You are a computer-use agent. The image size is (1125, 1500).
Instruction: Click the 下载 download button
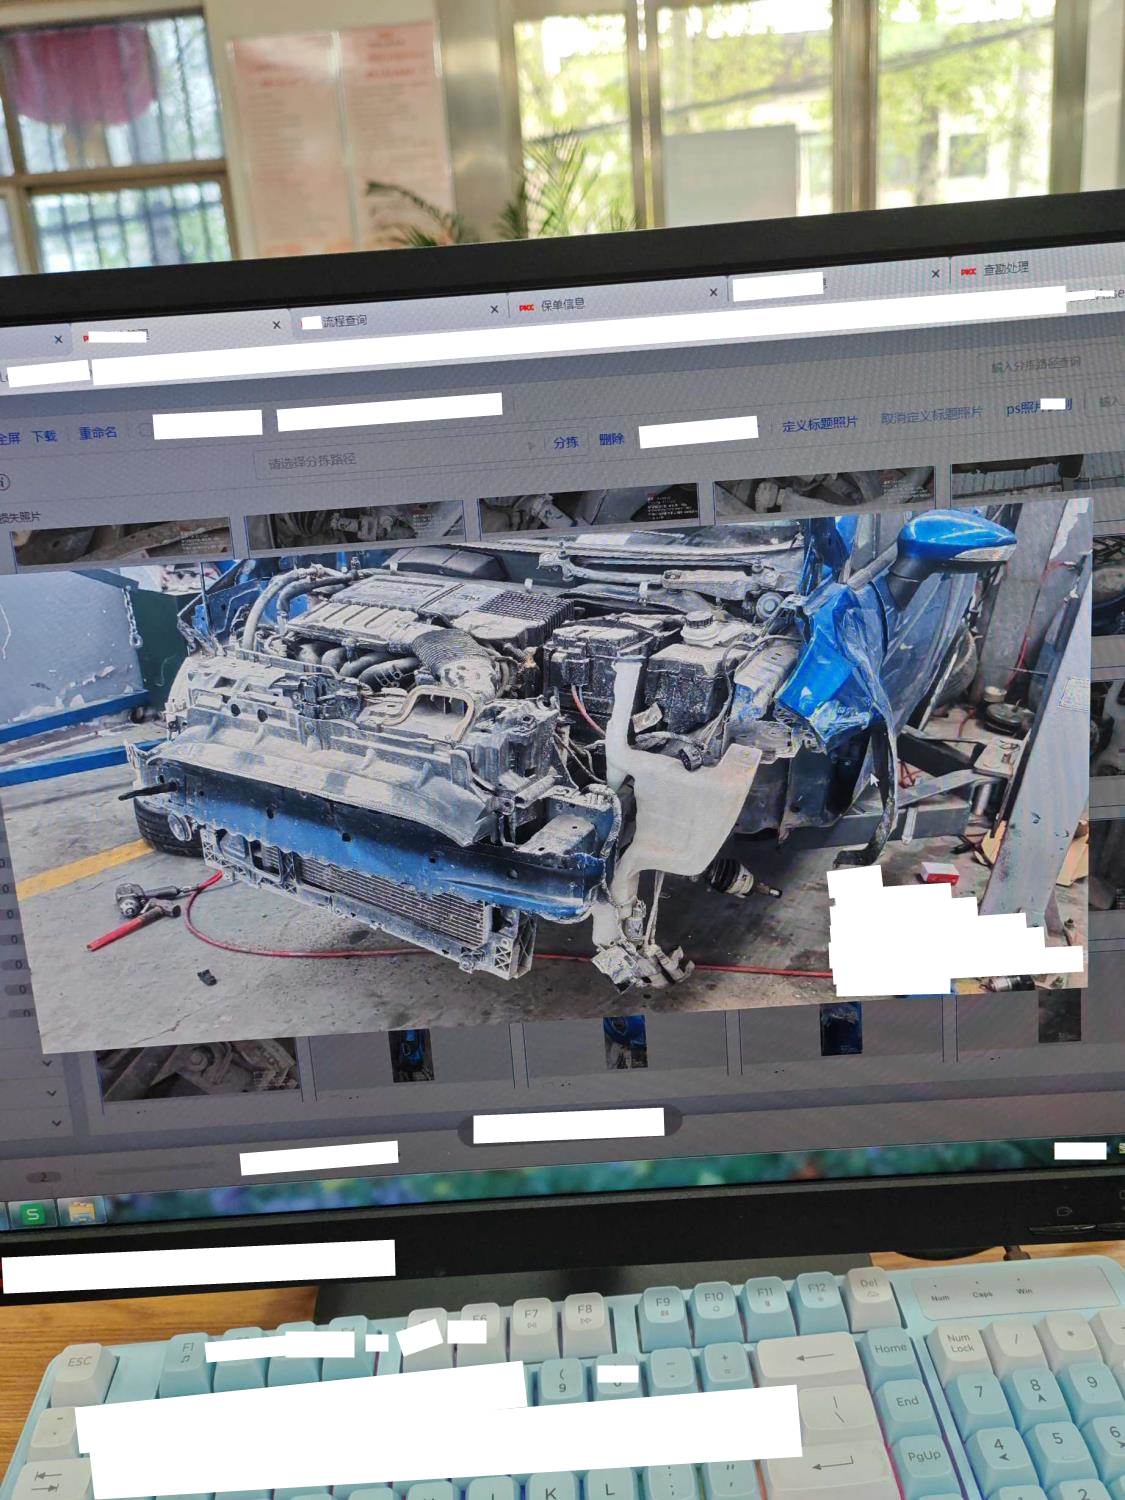(44, 436)
